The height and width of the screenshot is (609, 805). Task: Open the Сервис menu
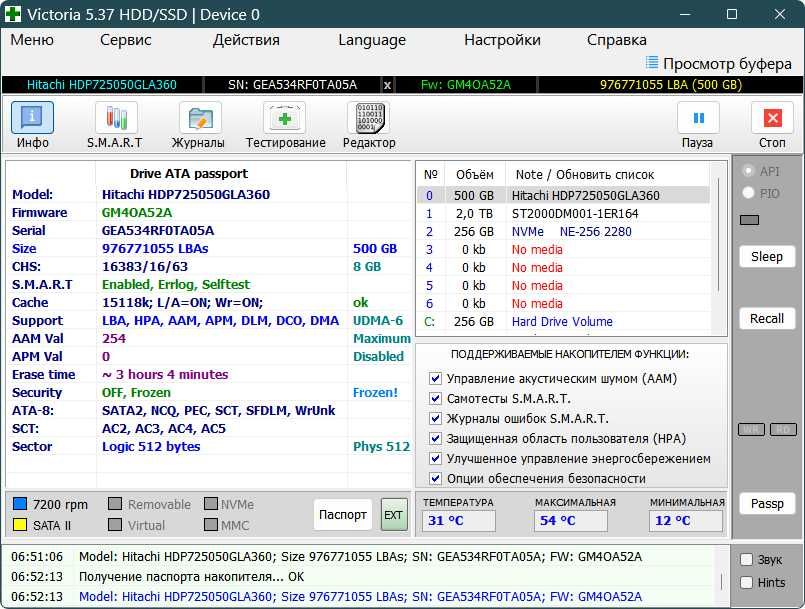pos(126,40)
